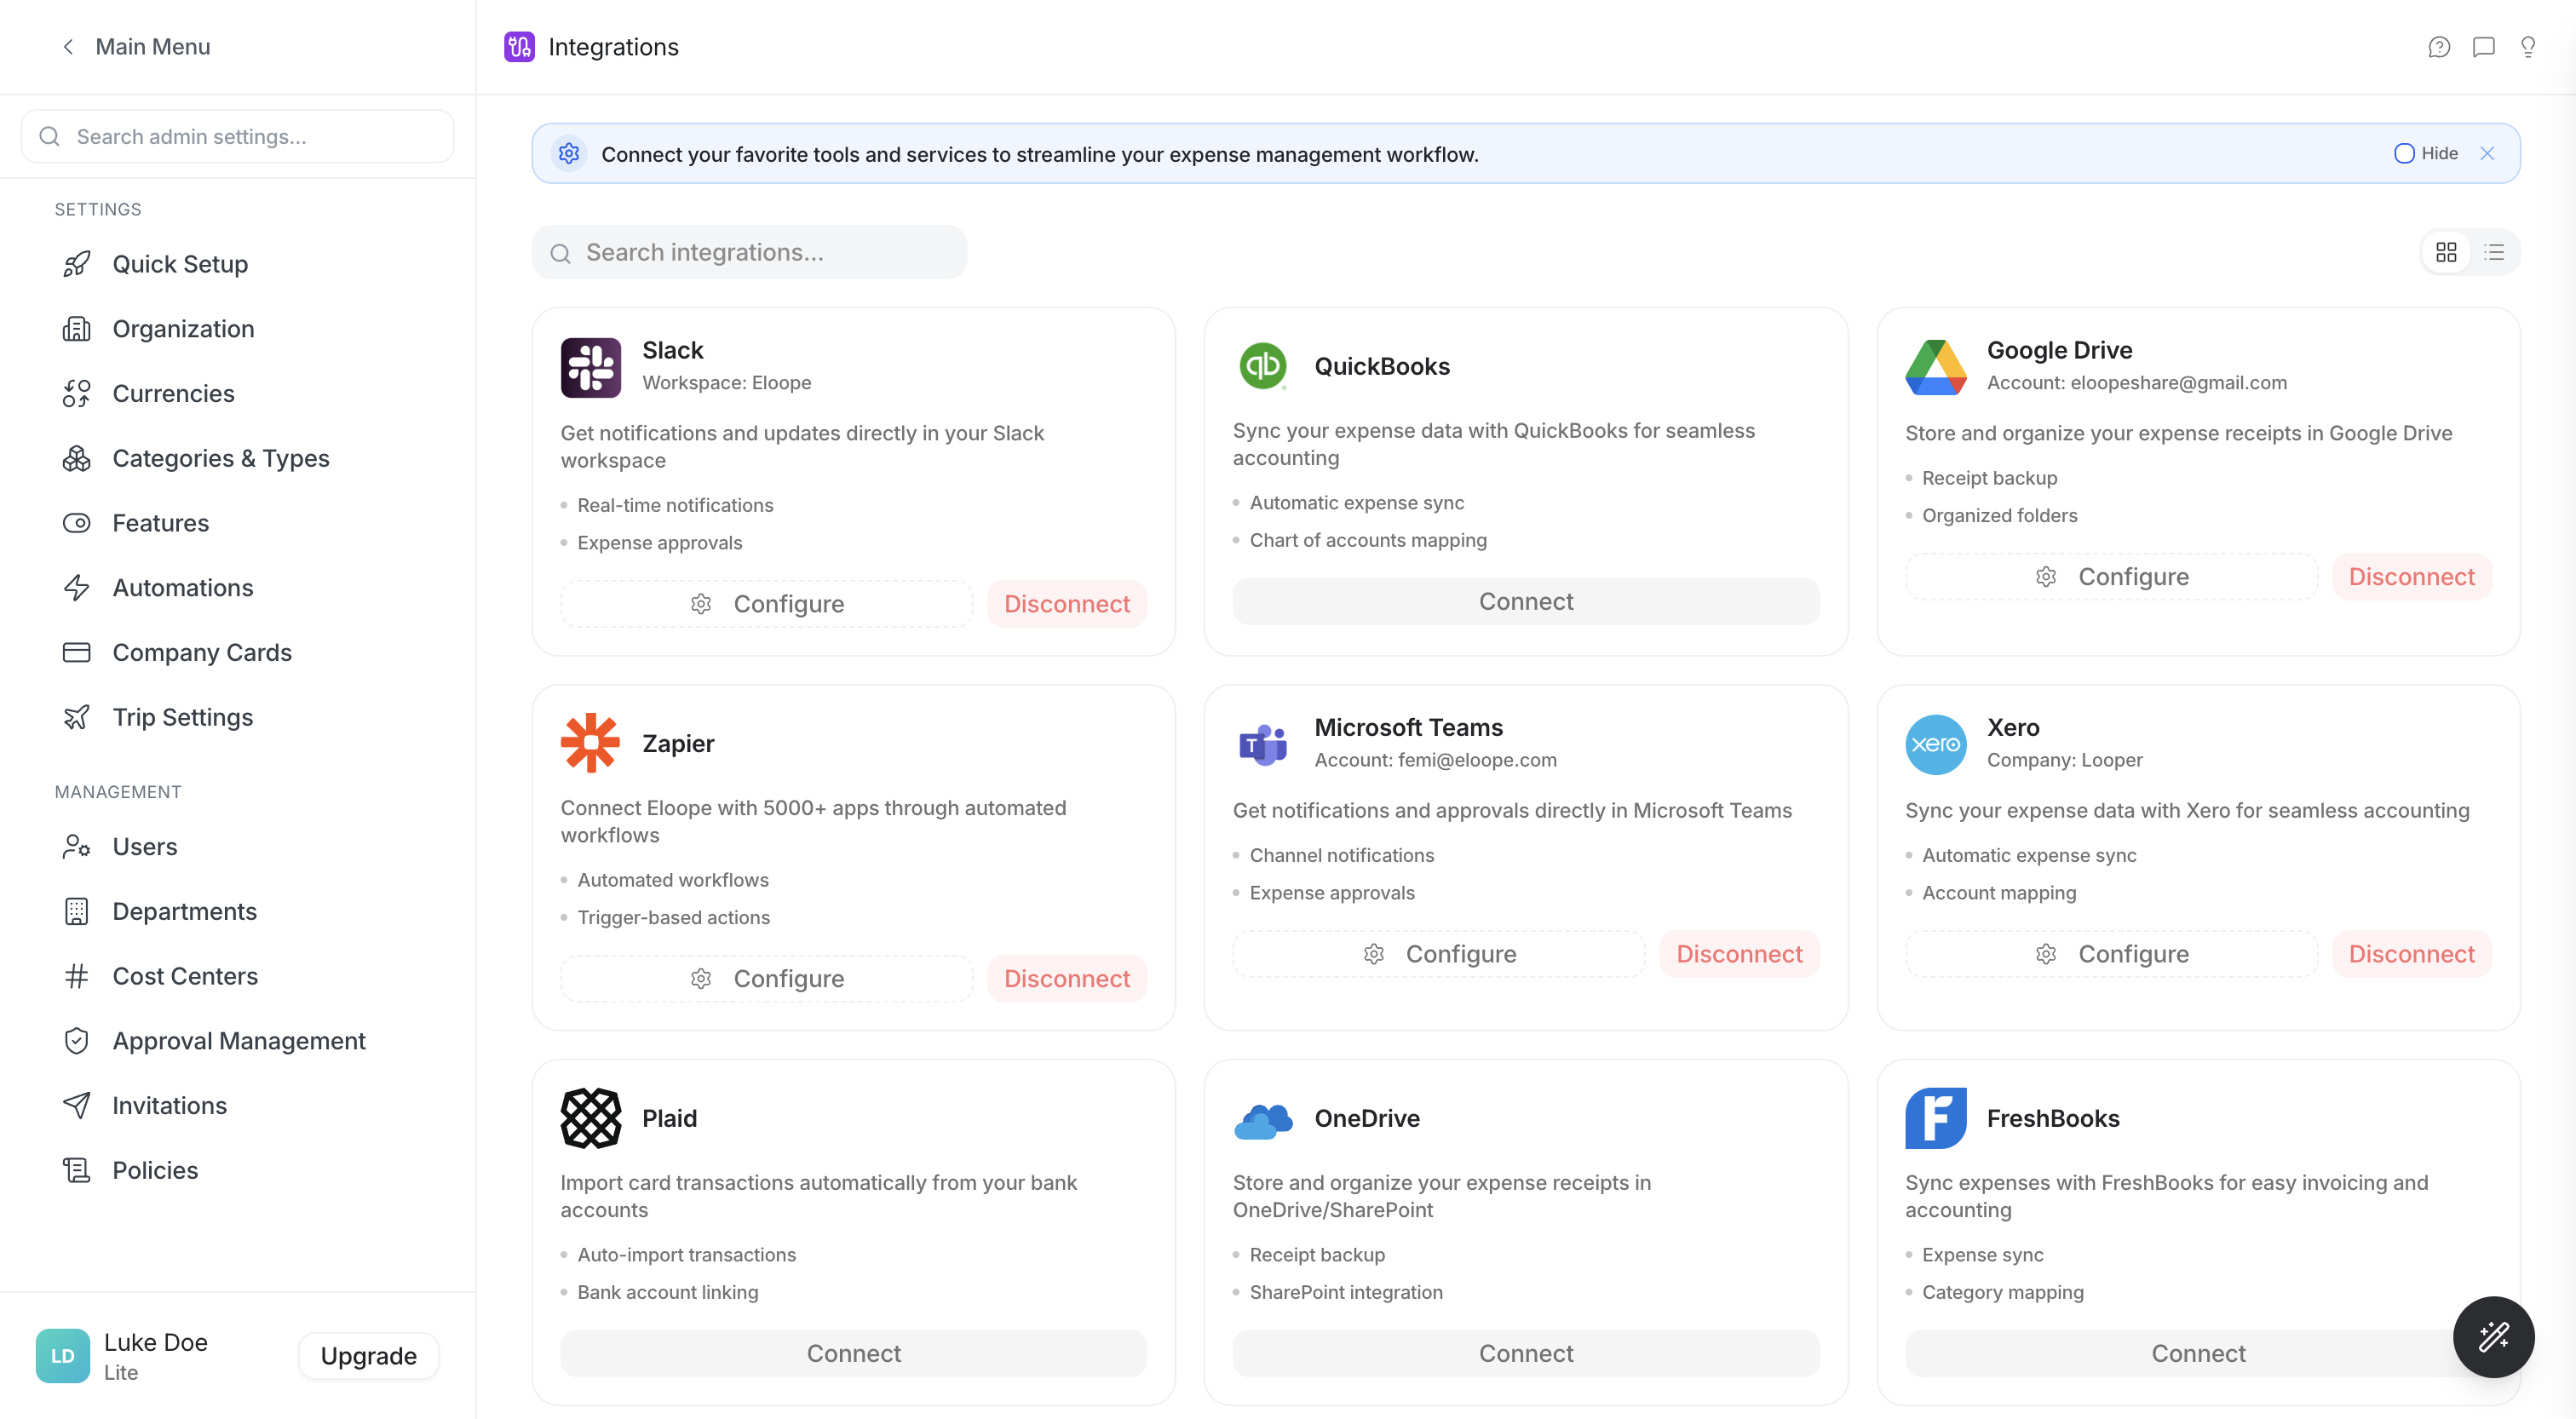The image size is (2576, 1419).
Task: Open Automations settings page
Action: click(x=182, y=588)
